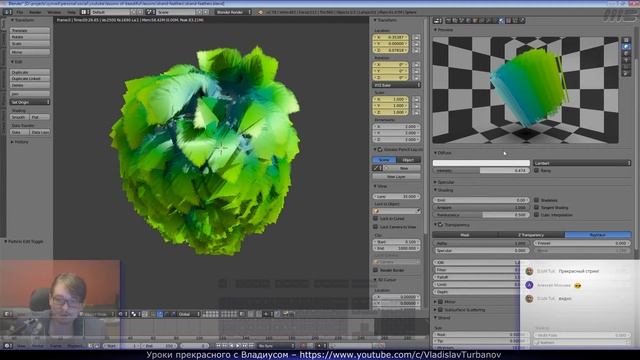Click the diffuse Intensity slider
Image resolution: width=640 pixels, height=360 pixels.
[481, 171]
